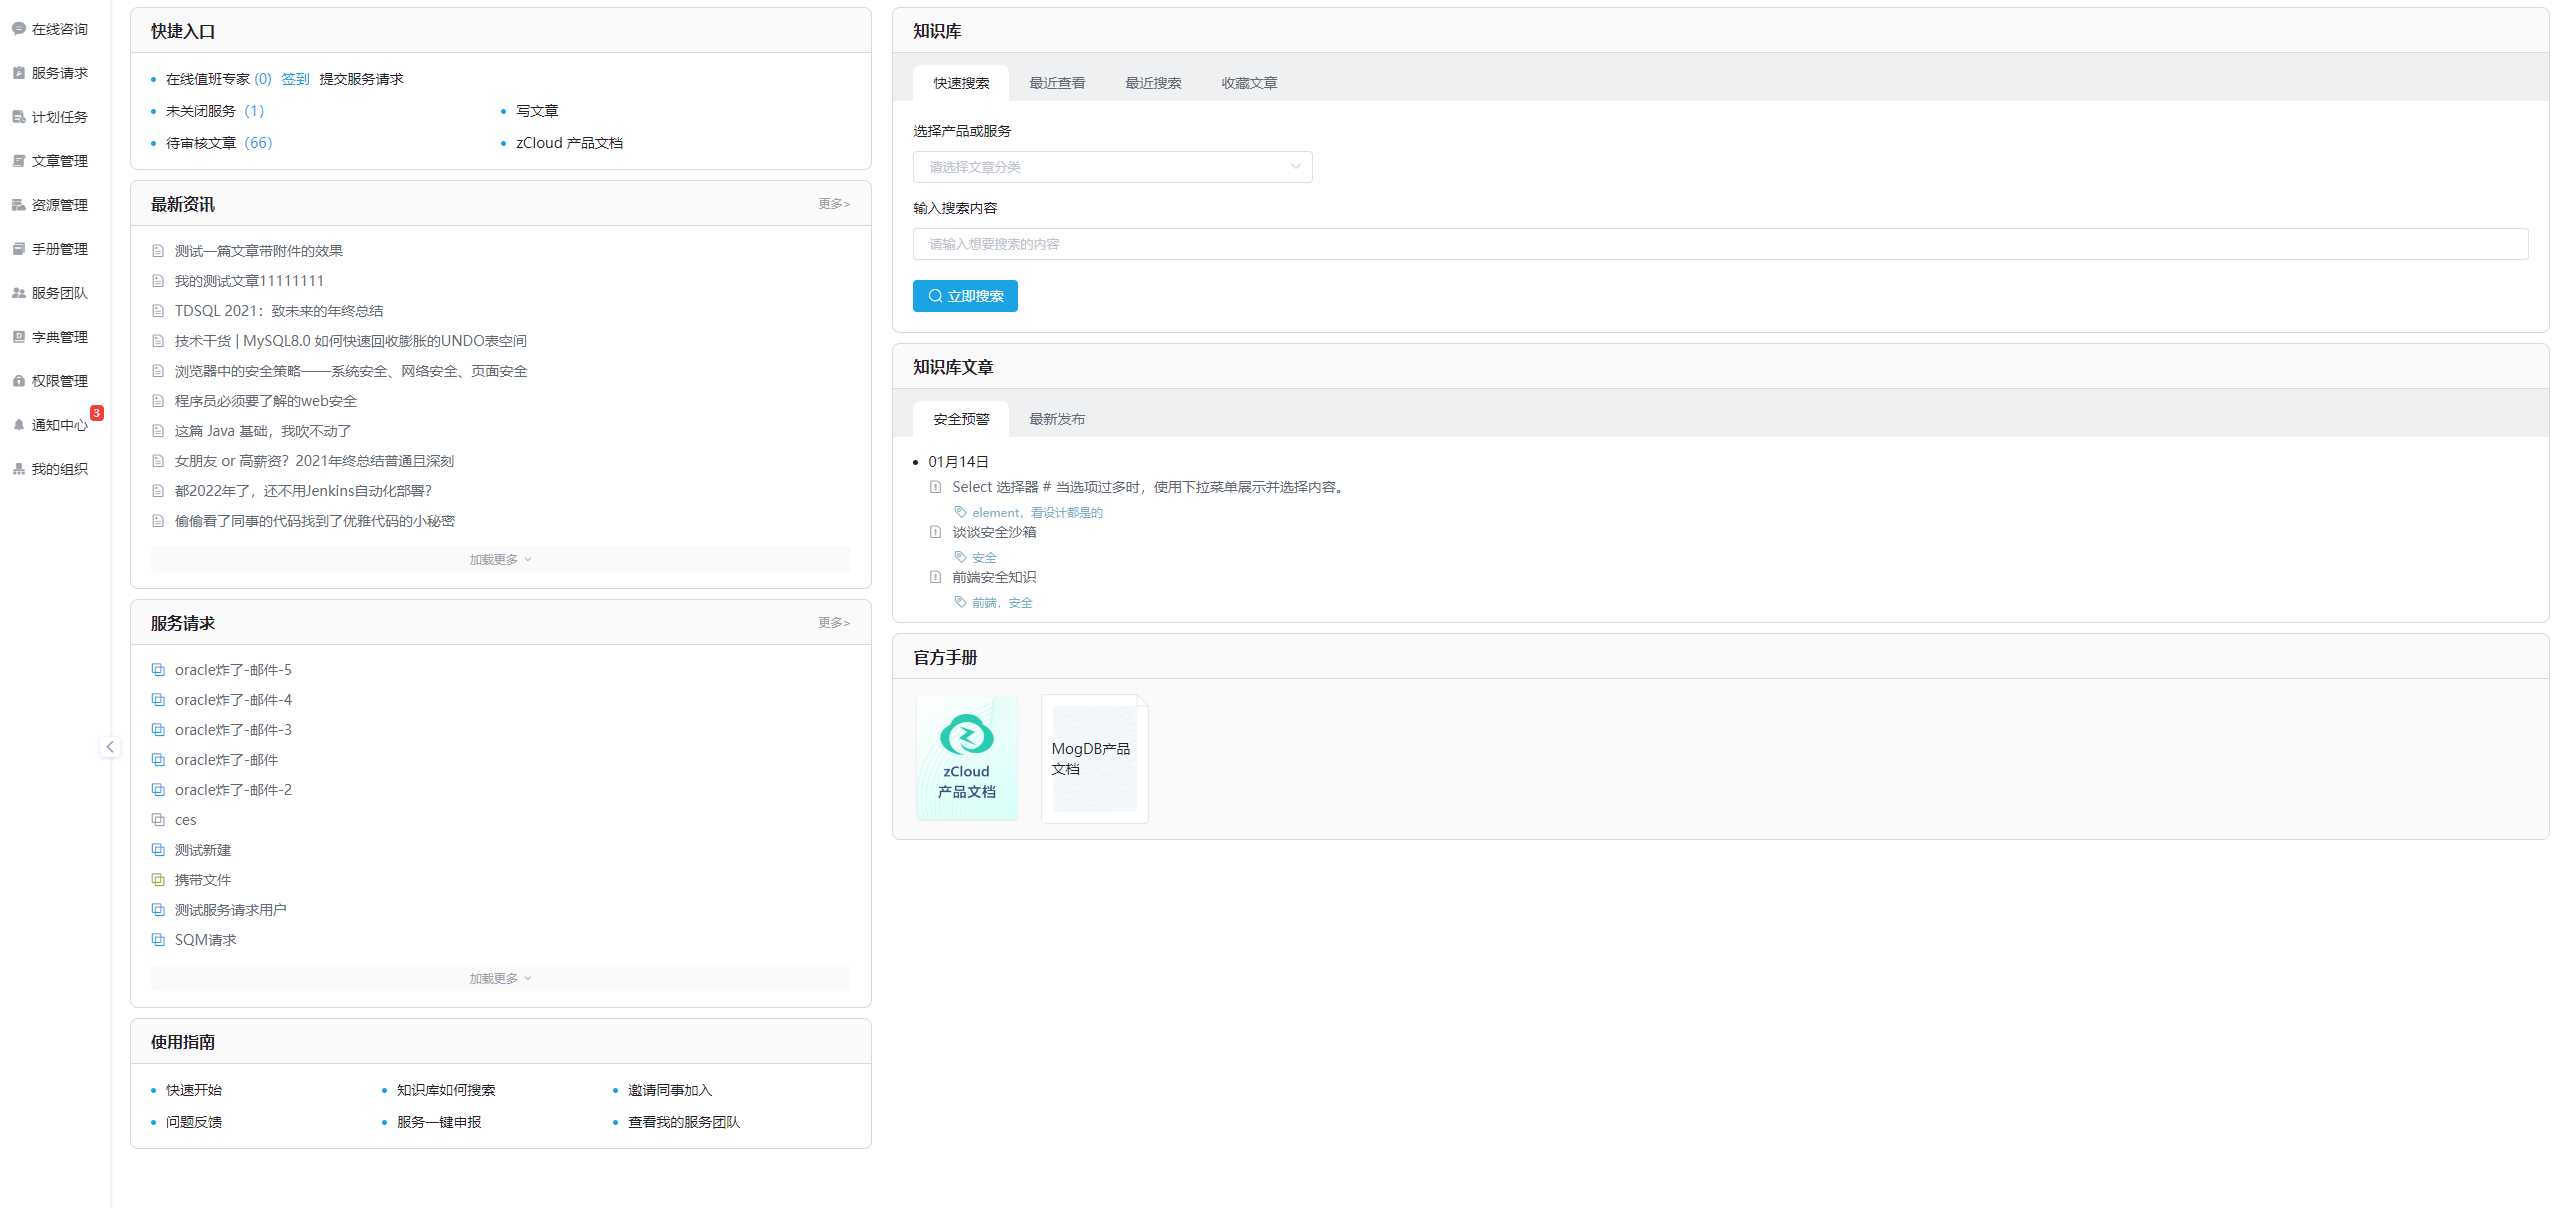Open 待审核文章 (66) link
Image resolution: width=2560 pixels, height=1208 pixels.
pos(219,143)
